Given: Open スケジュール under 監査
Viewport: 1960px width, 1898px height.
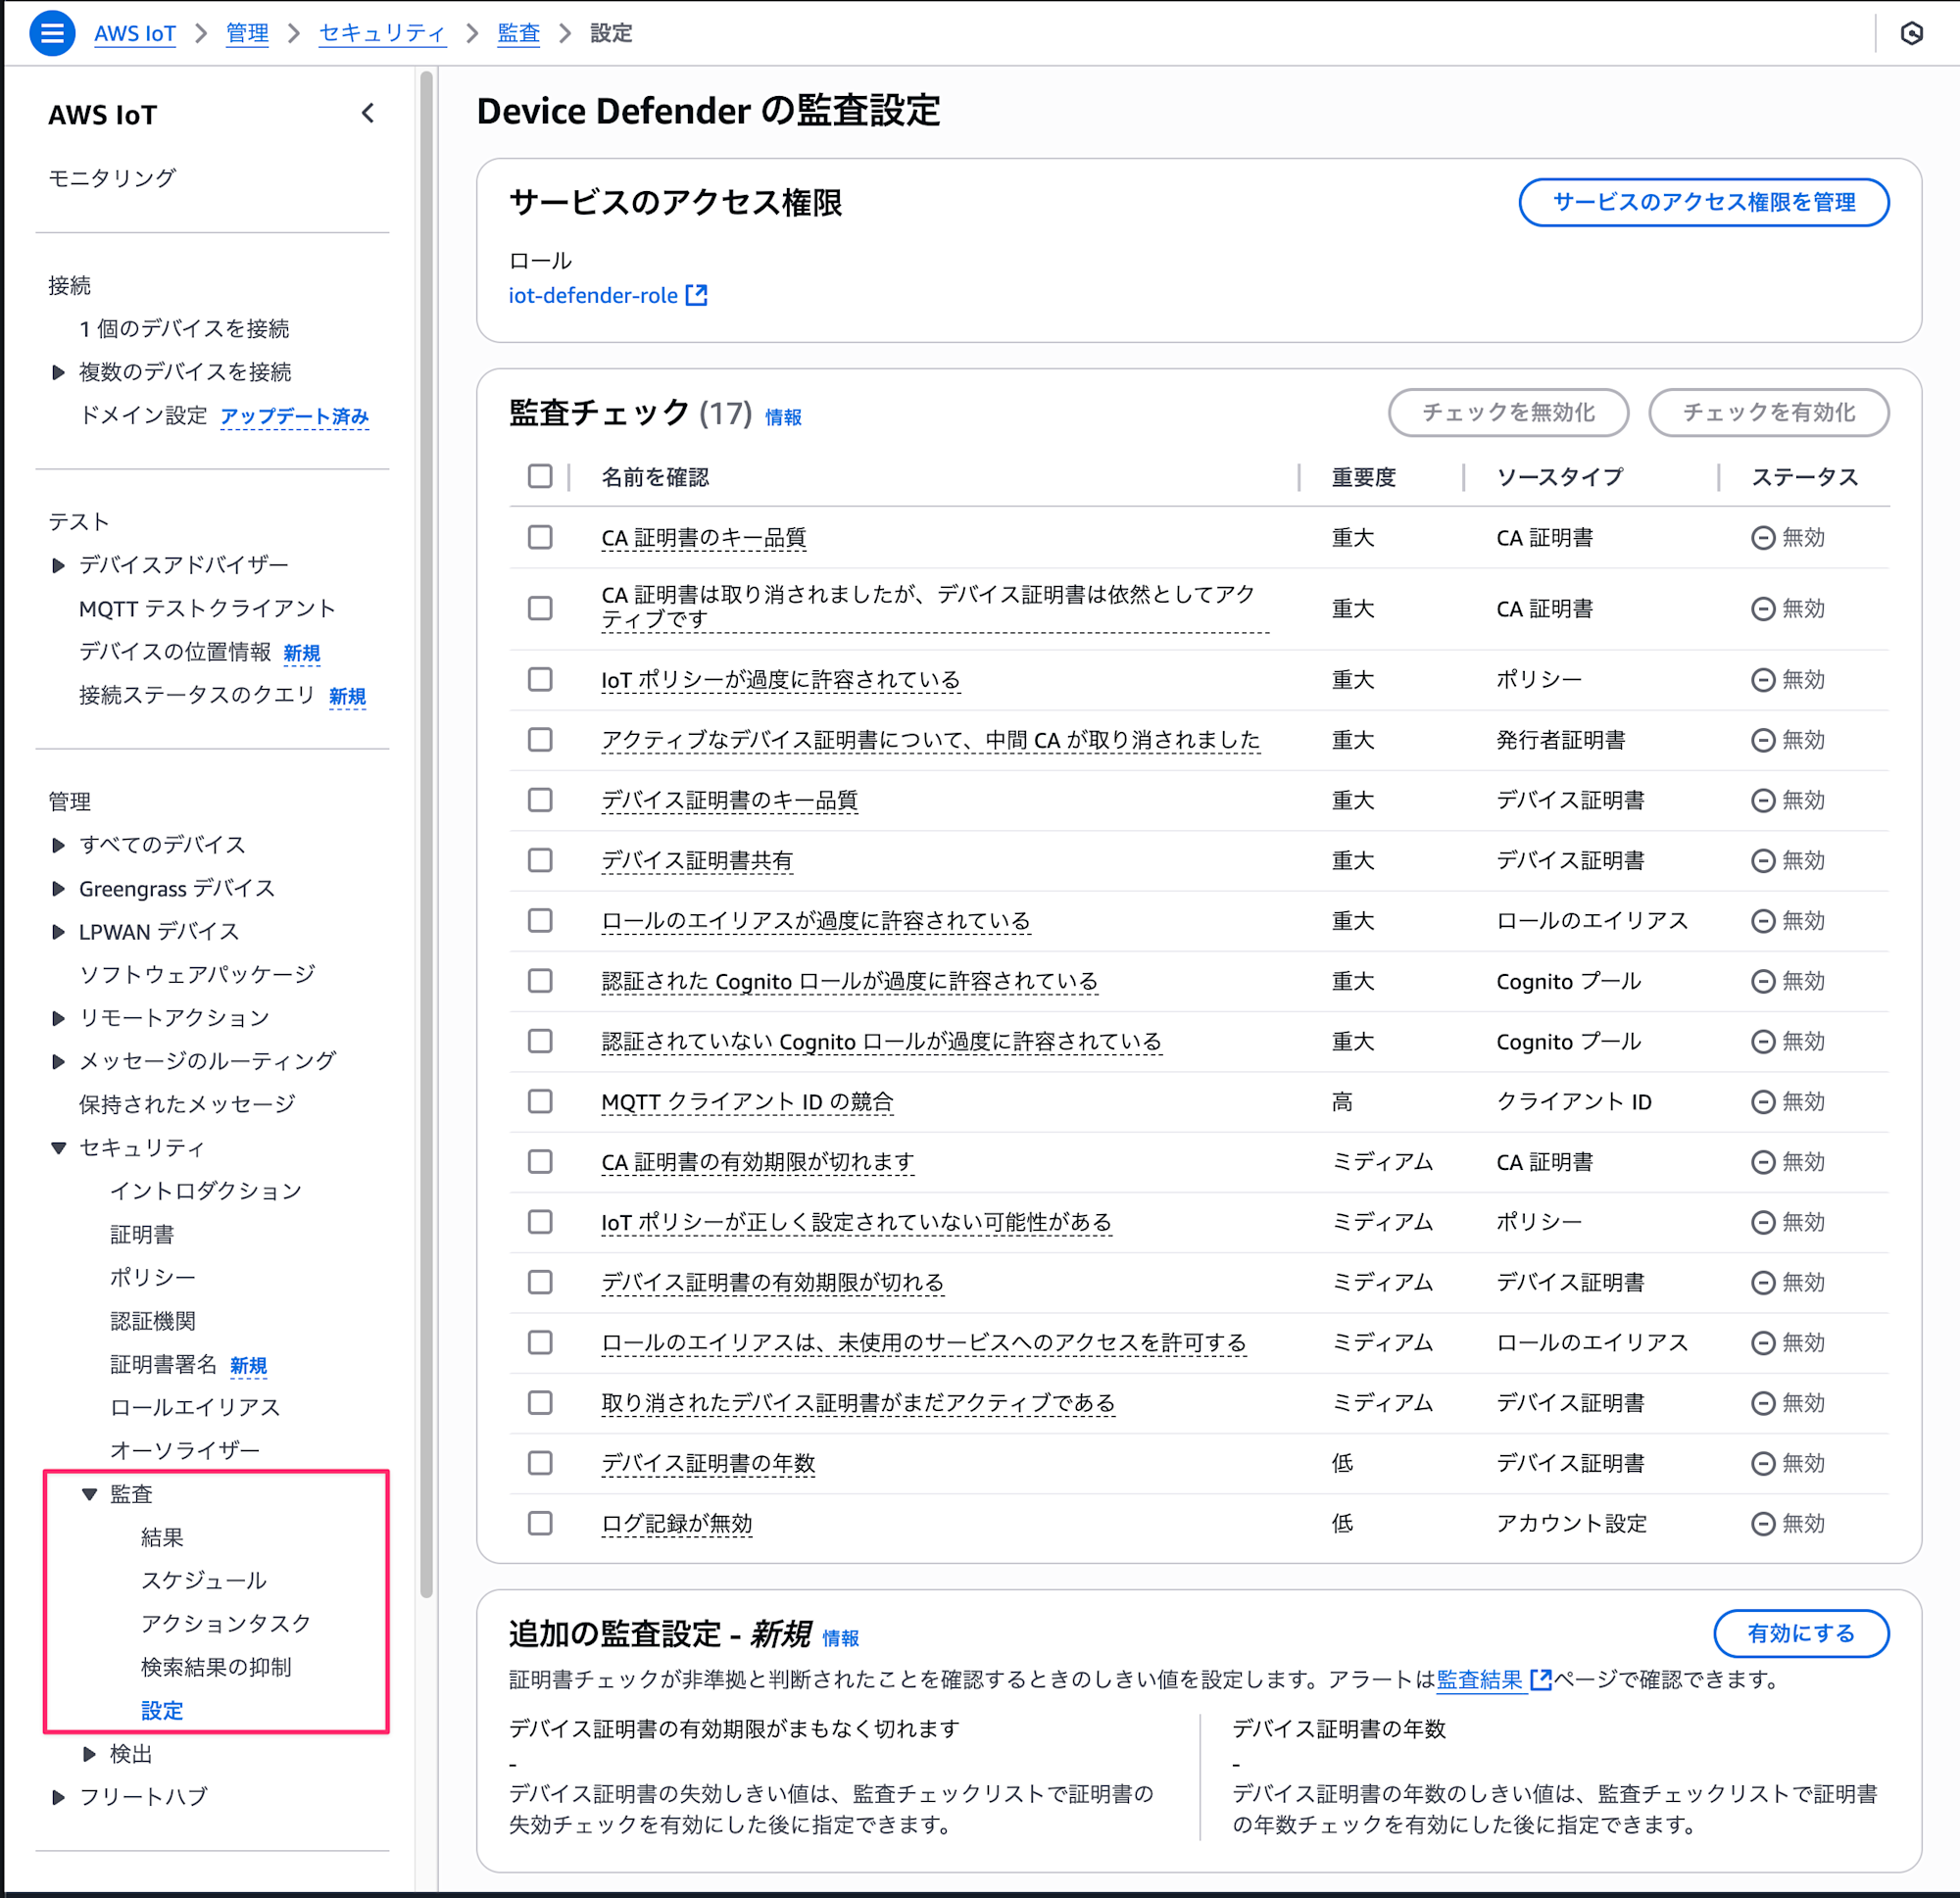Looking at the screenshot, I should [204, 1580].
